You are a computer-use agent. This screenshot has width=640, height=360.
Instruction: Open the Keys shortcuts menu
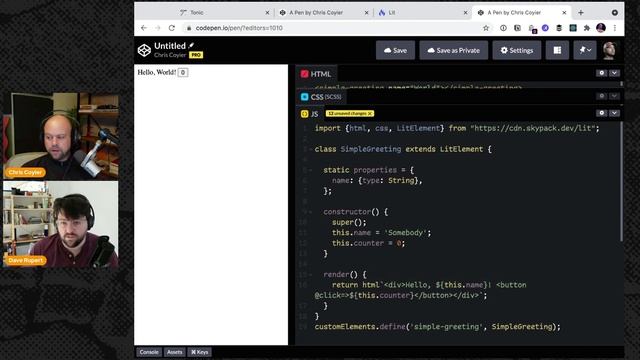click(x=200, y=352)
